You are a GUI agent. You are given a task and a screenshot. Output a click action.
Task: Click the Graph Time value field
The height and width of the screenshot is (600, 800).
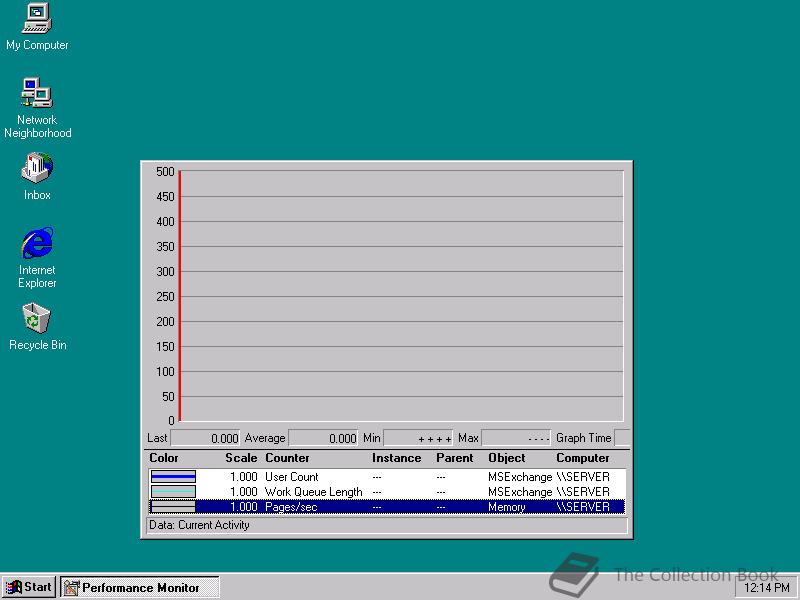pyautogui.click(x=622, y=438)
